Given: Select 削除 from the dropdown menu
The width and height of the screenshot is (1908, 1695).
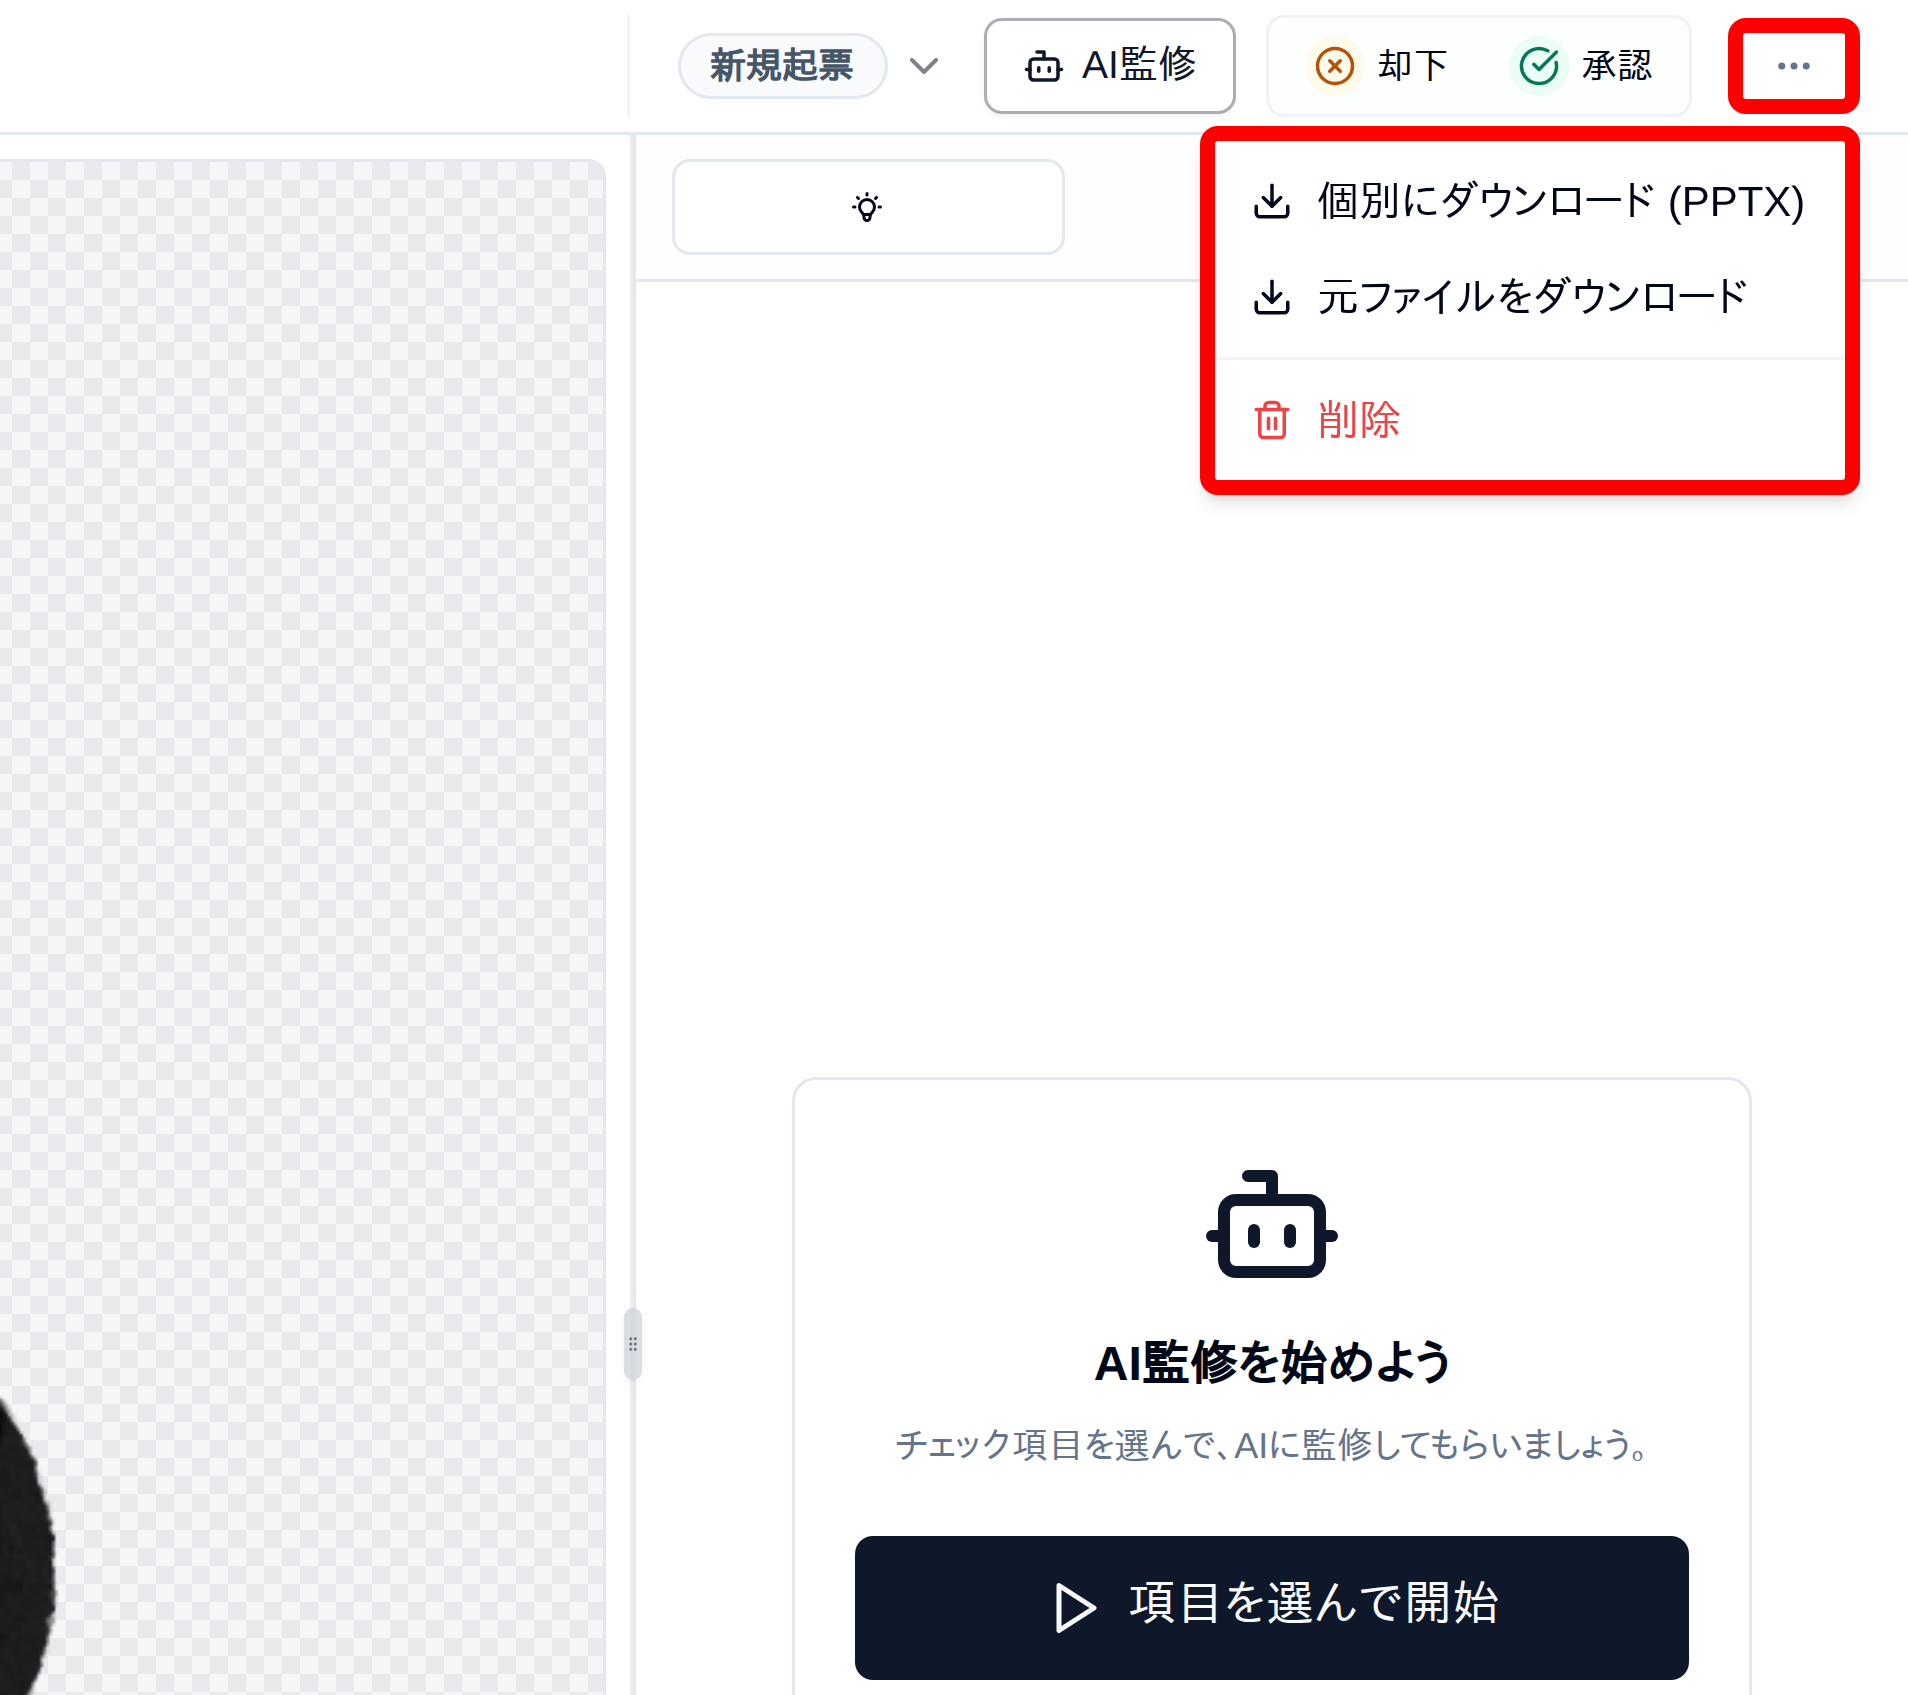Looking at the screenshot, I should coord(1359,421).
